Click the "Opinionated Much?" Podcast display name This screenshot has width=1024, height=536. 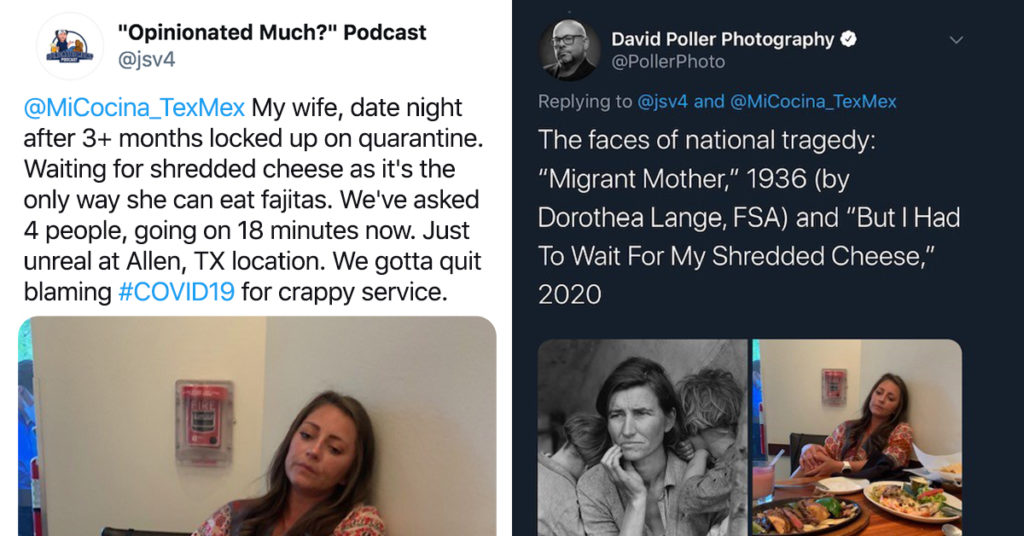[x=272, y=32]
